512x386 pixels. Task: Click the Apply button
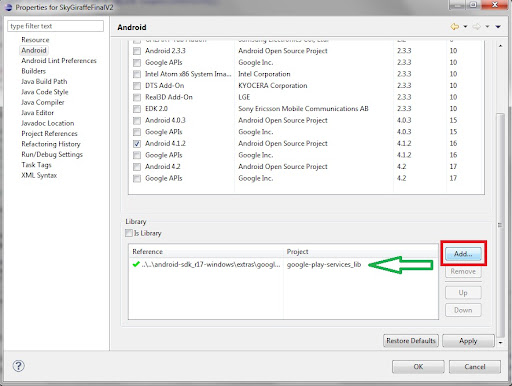coord(468,341)
